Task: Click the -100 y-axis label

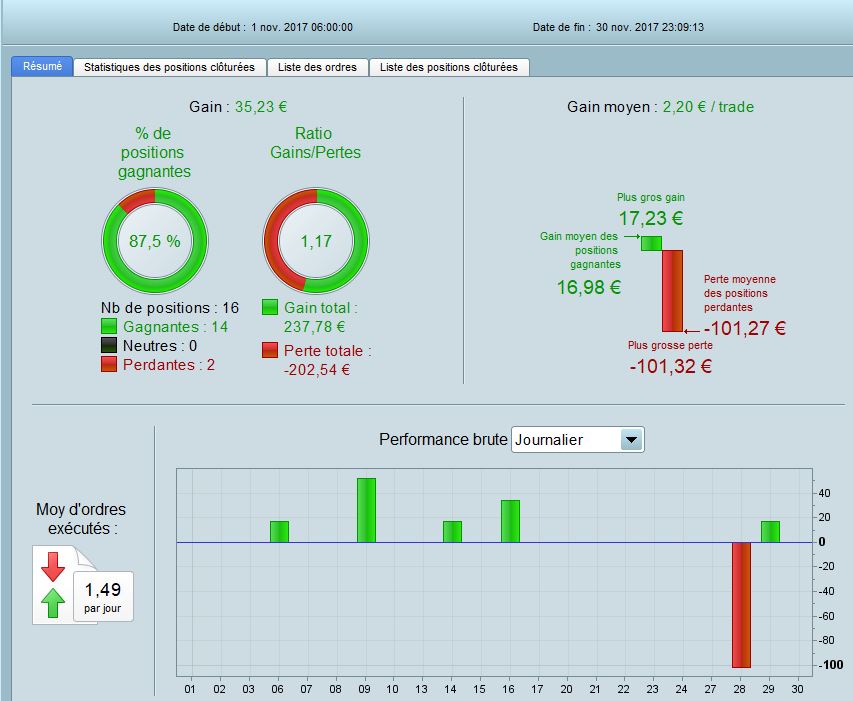Action: pos(832,665)
